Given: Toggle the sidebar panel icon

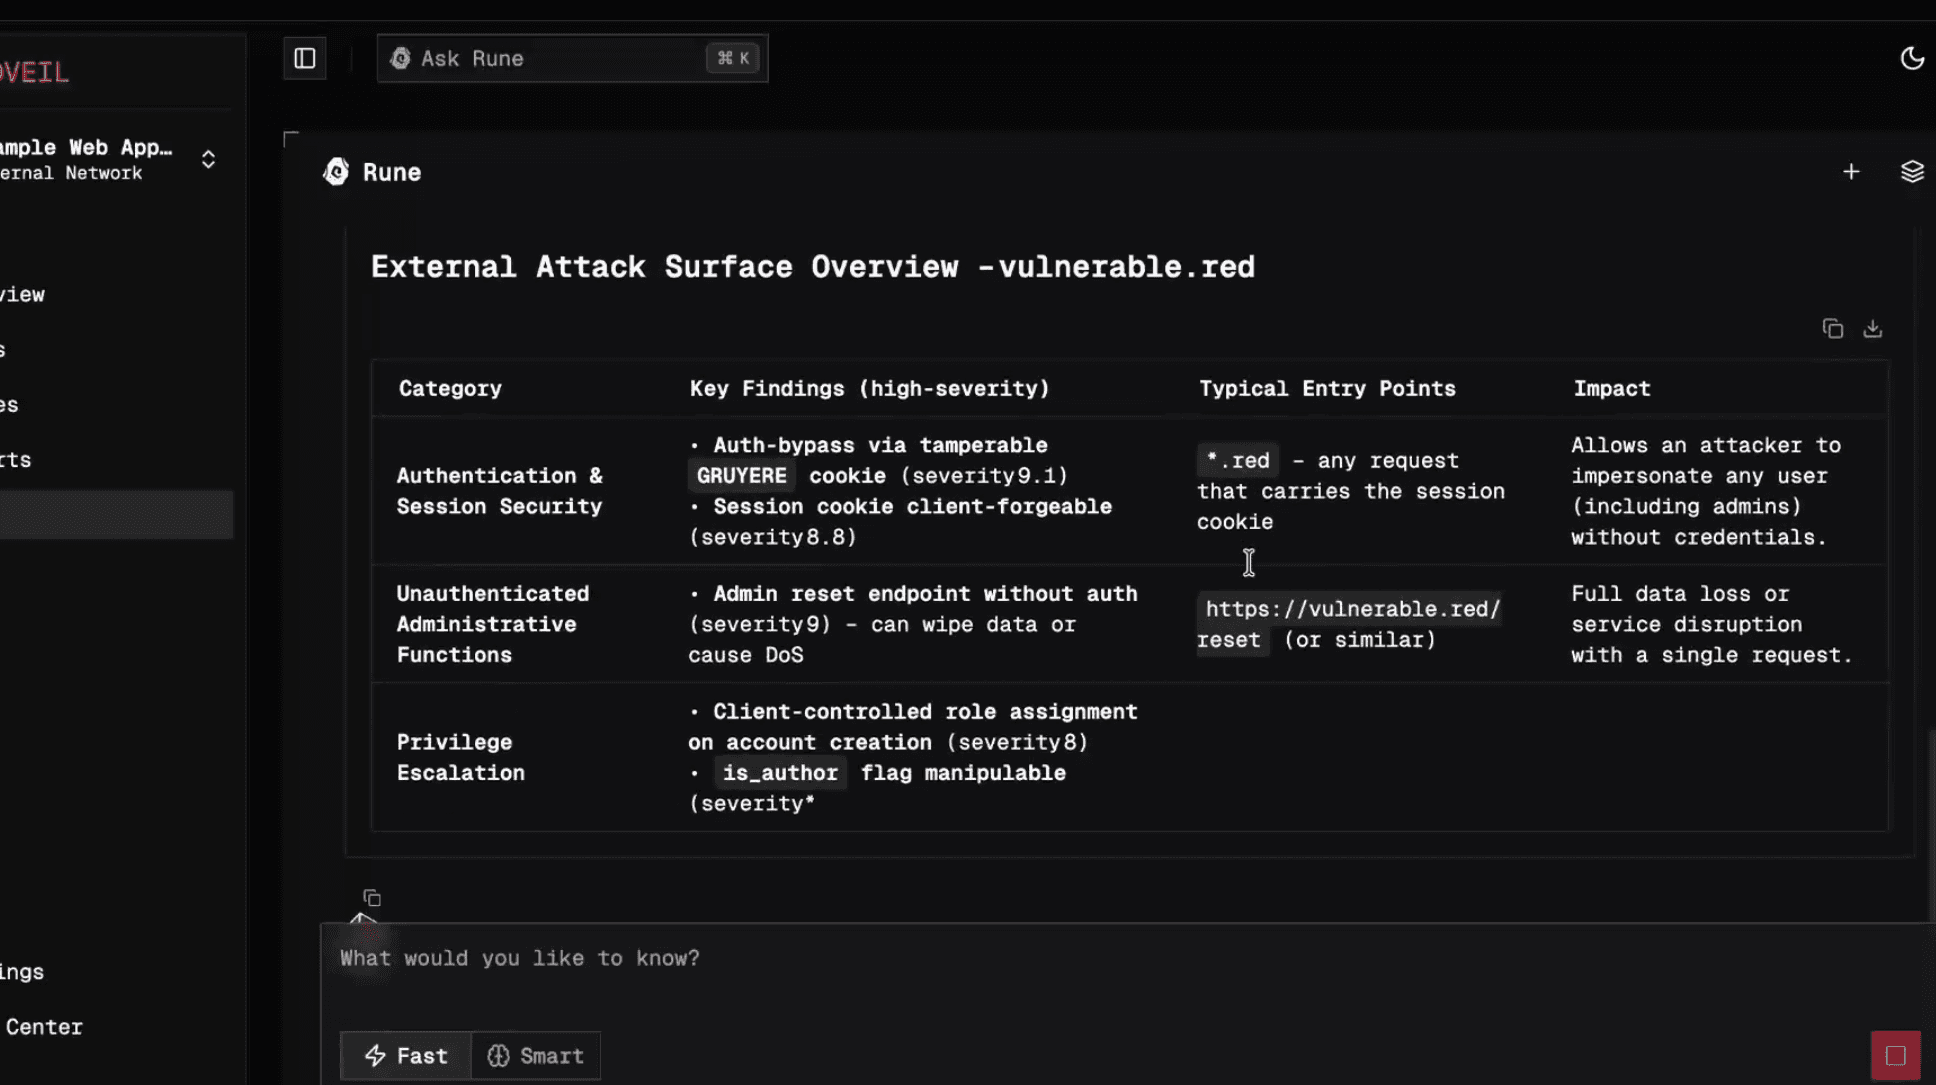Looking at the screenshot, I should pyautogui.click(x=305, y=59).
